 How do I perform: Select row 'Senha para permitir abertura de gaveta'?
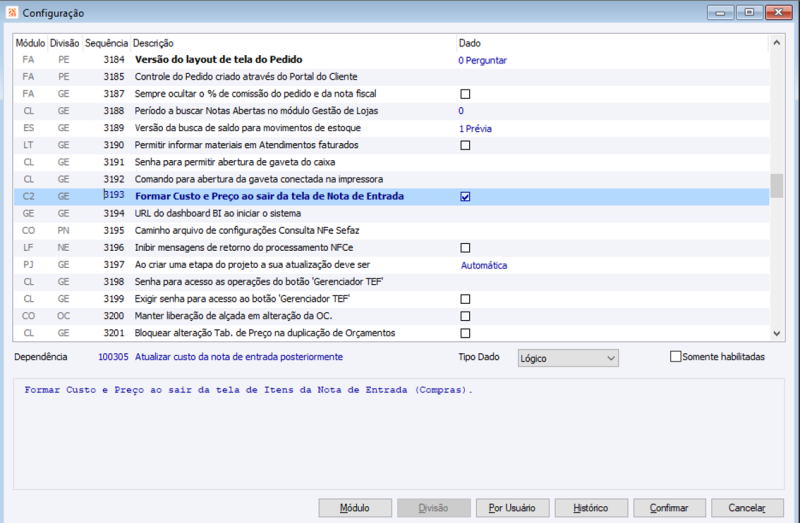tap(391, 162)
